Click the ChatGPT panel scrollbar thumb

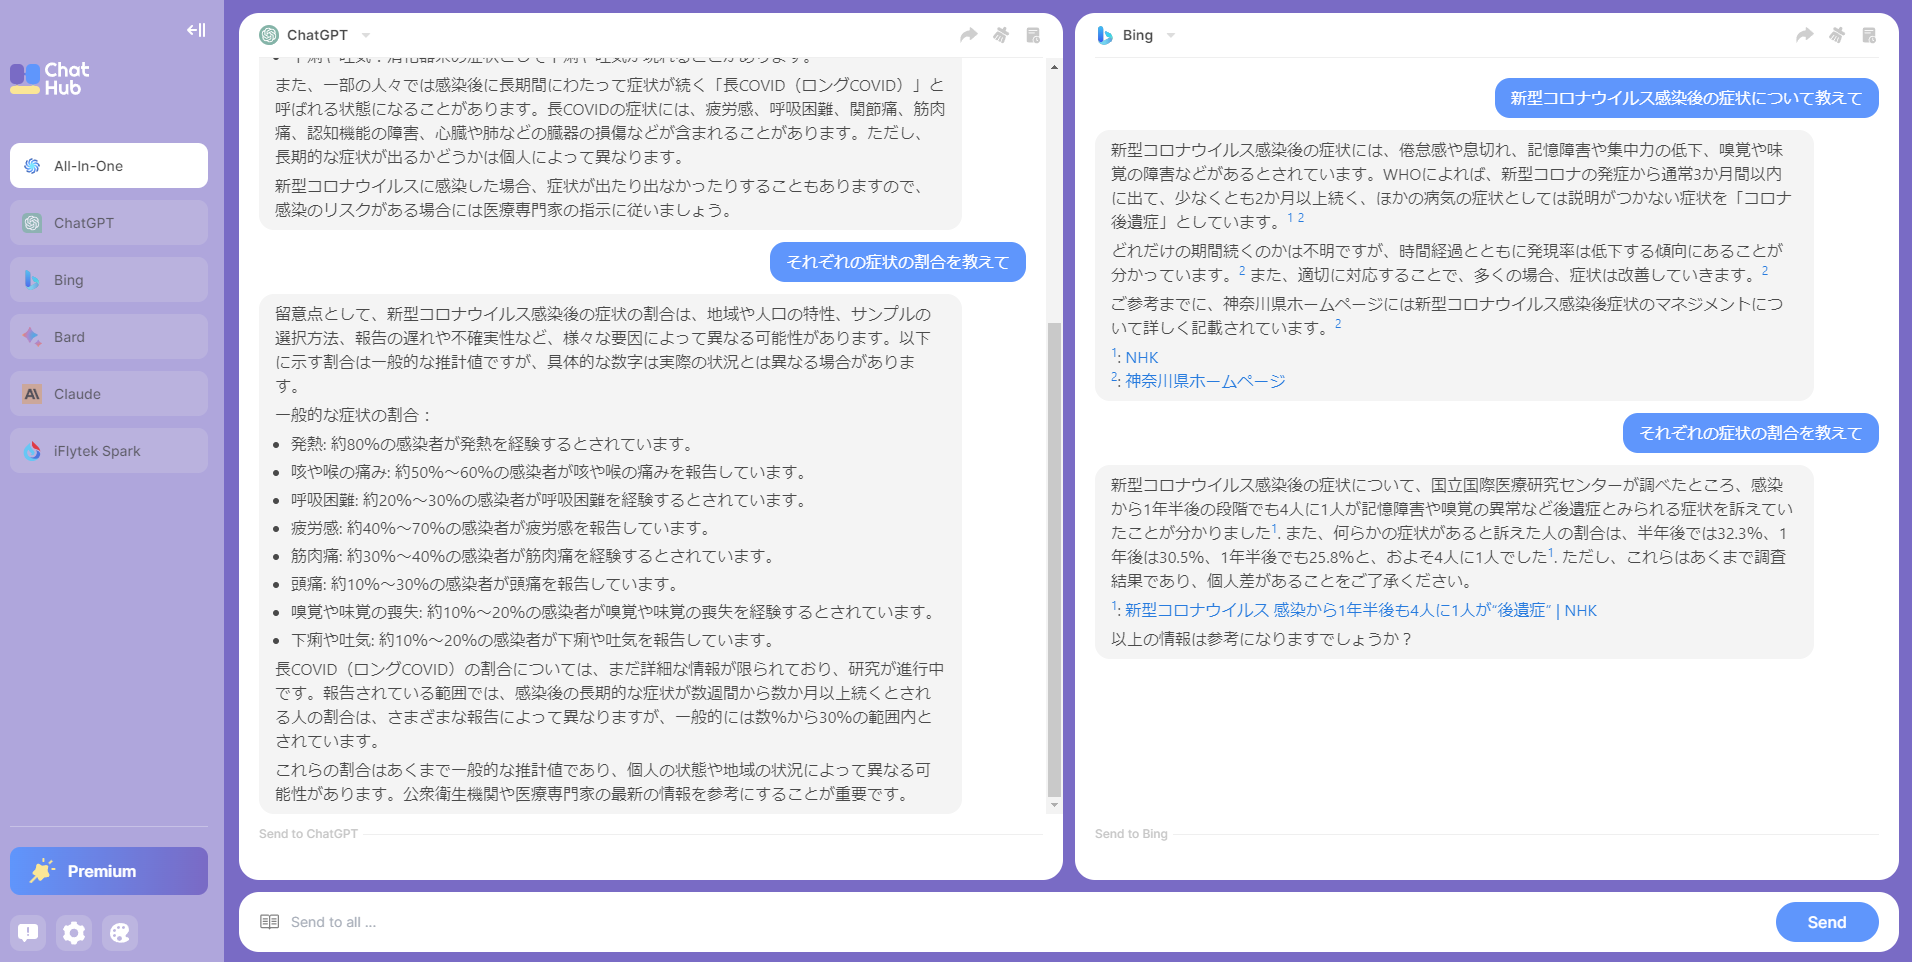pyautogui.click(x=1054, y=559)
